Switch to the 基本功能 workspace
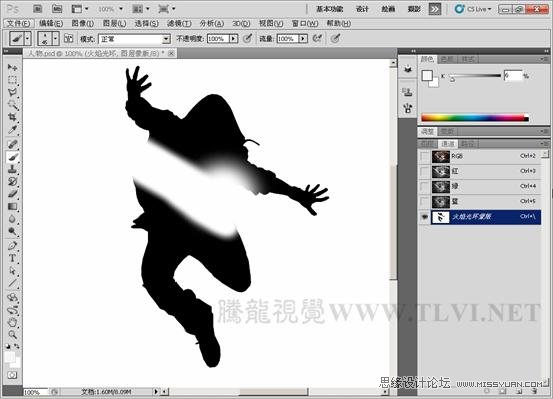 coord(329,9)
